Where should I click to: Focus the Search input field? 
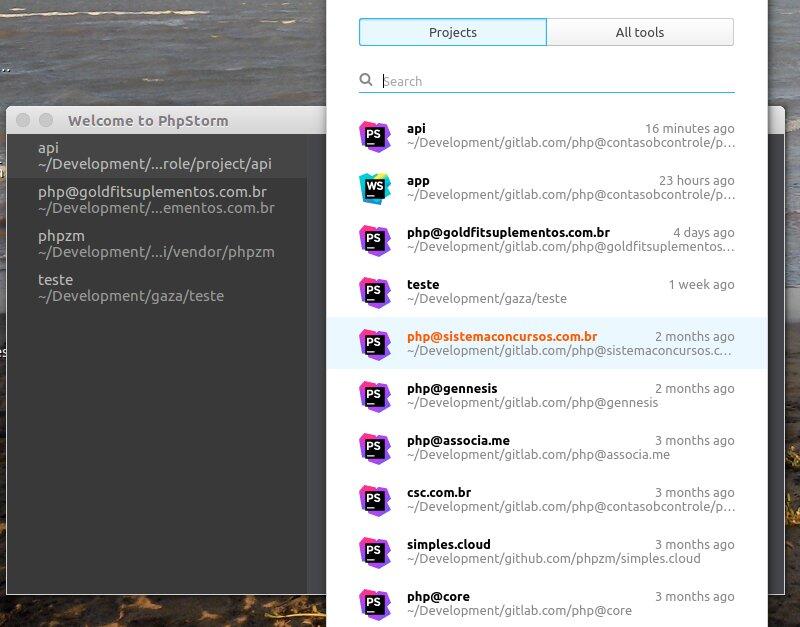(555, 81)
